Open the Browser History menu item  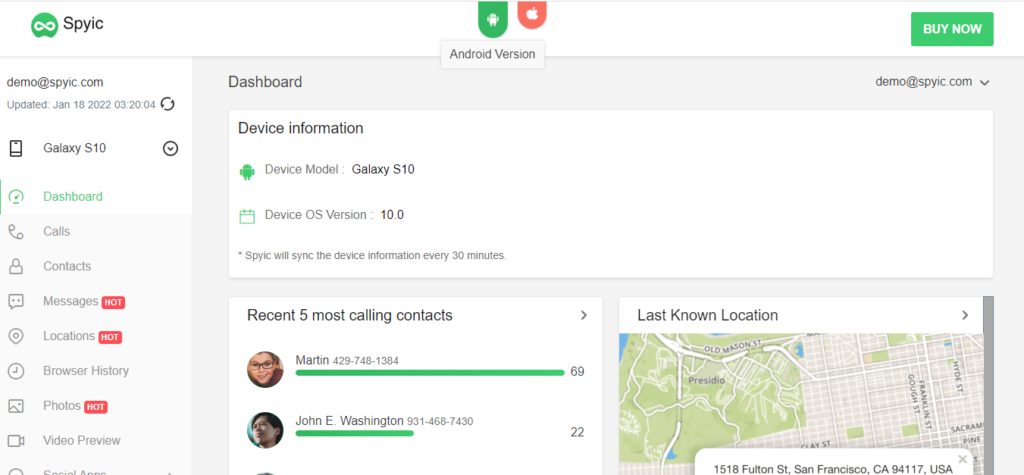[96, 371]
